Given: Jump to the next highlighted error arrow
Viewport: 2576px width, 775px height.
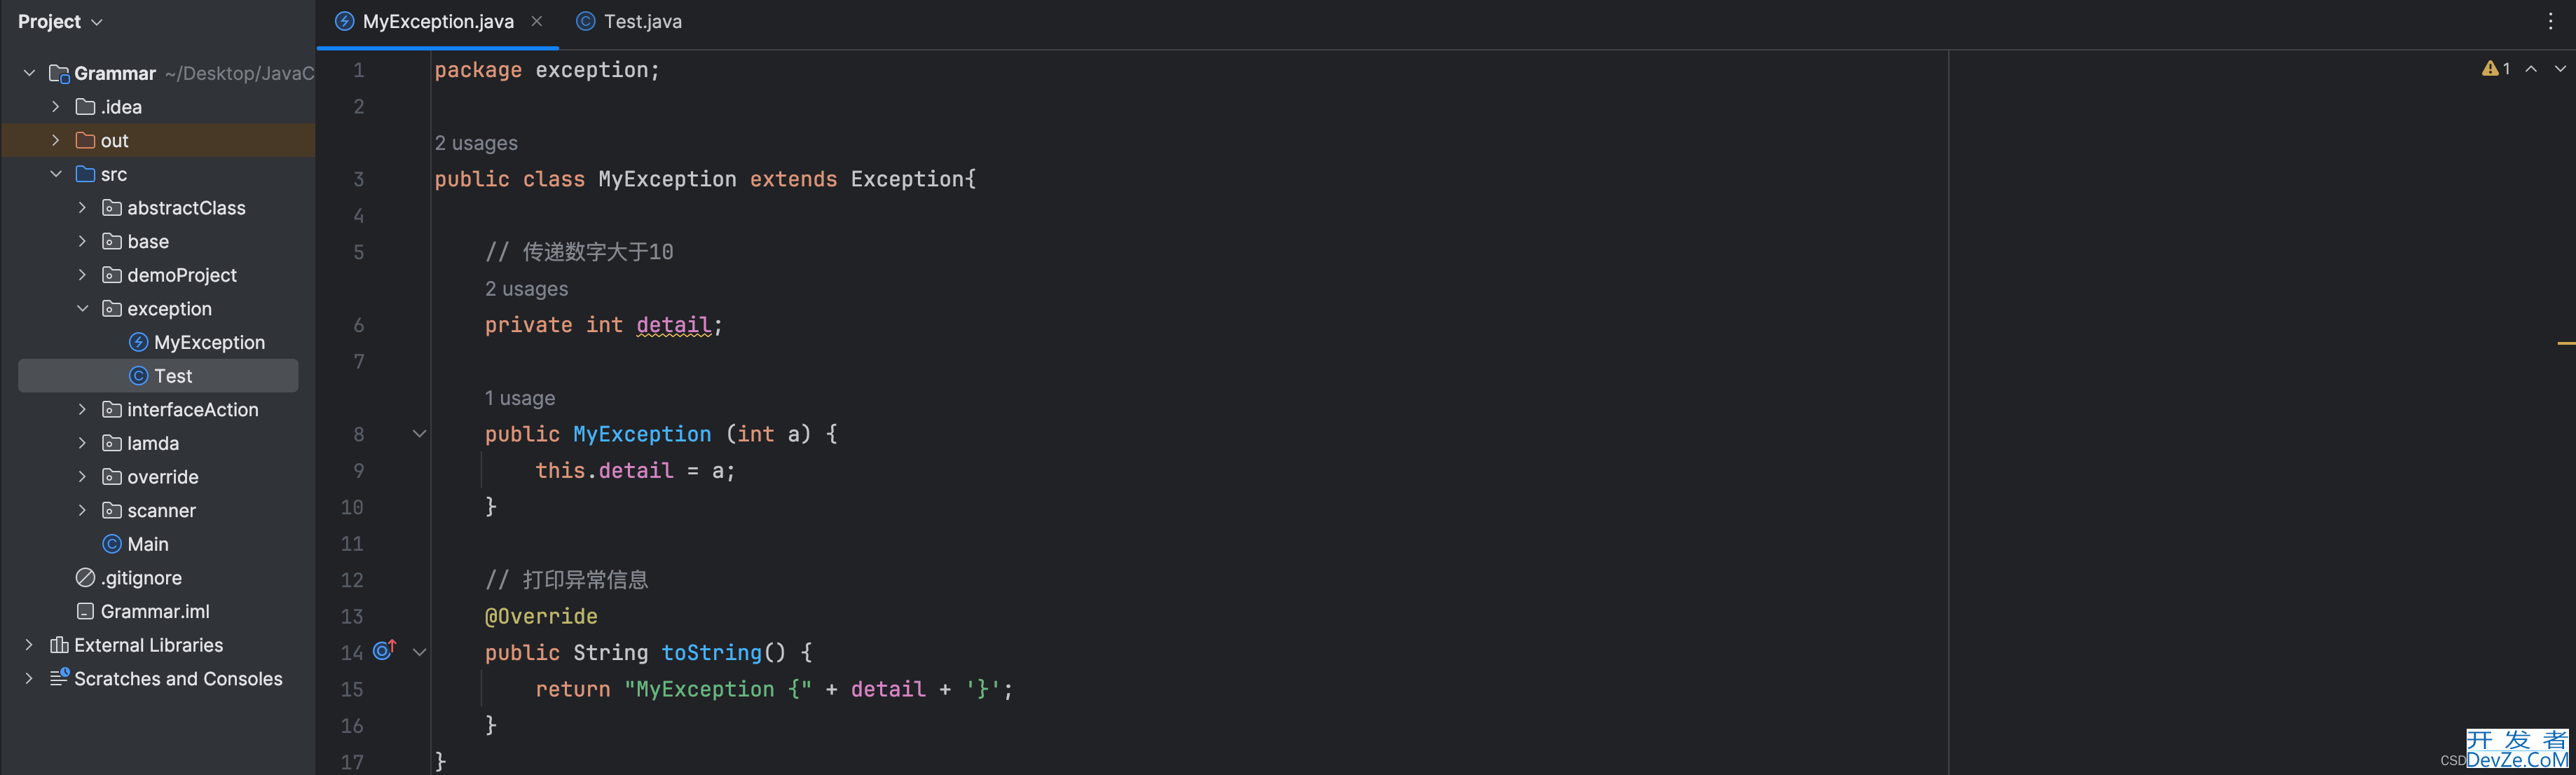Looking at the screenshot, I should pyautogui.click(x=2560, y=69).
